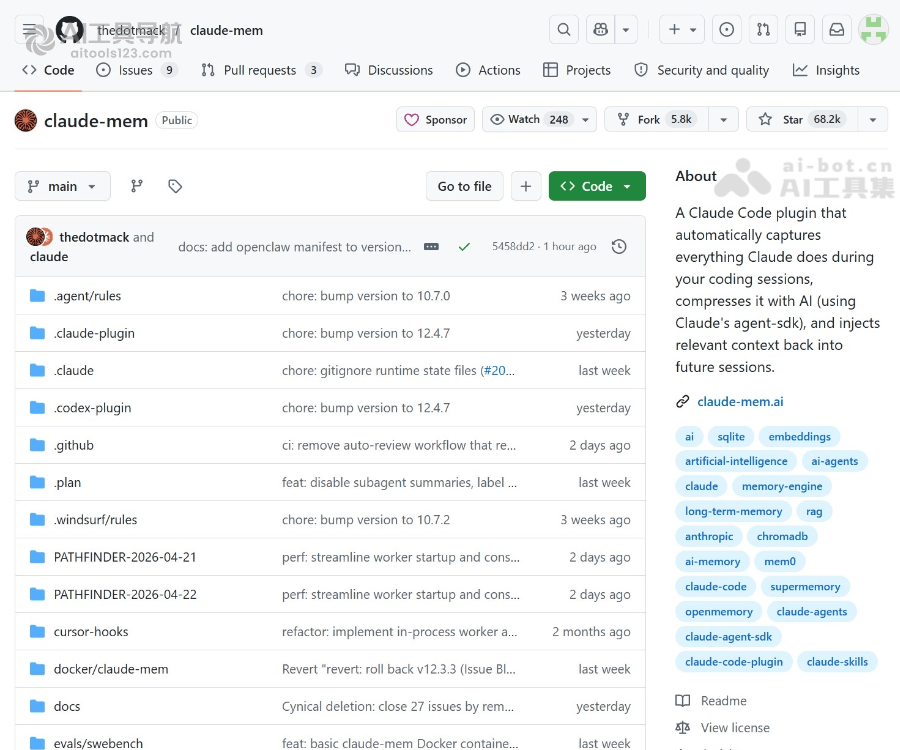Switch to the Issues tab
Image resolution: width=900 pixels, height=750 pixels.
[137, 70]
